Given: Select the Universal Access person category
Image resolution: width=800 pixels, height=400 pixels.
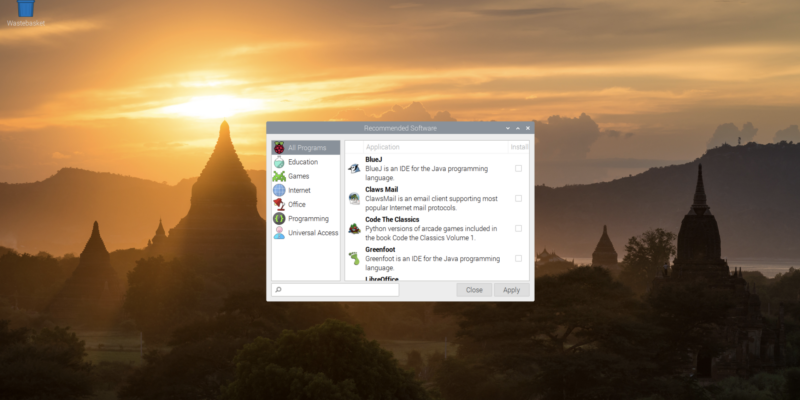Looking at the screenshot, I should (306, 233).
